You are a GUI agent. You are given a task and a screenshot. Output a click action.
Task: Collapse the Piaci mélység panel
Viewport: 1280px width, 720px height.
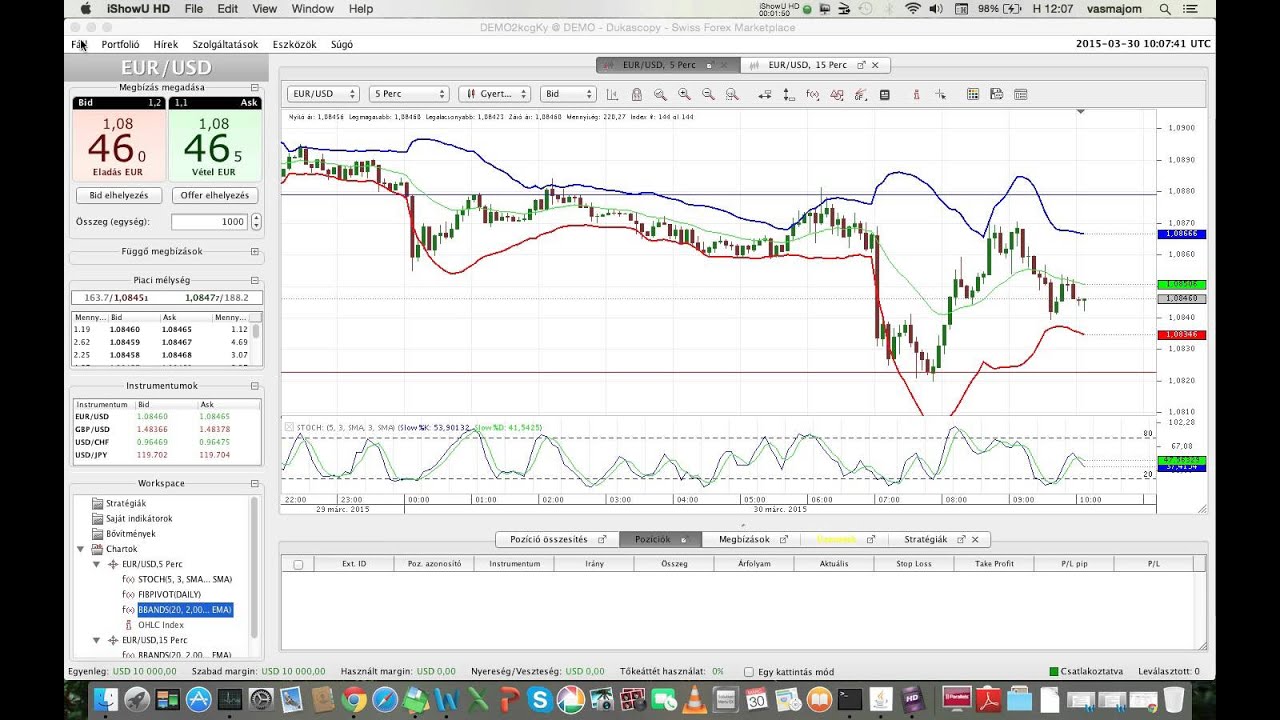point(254,280)
